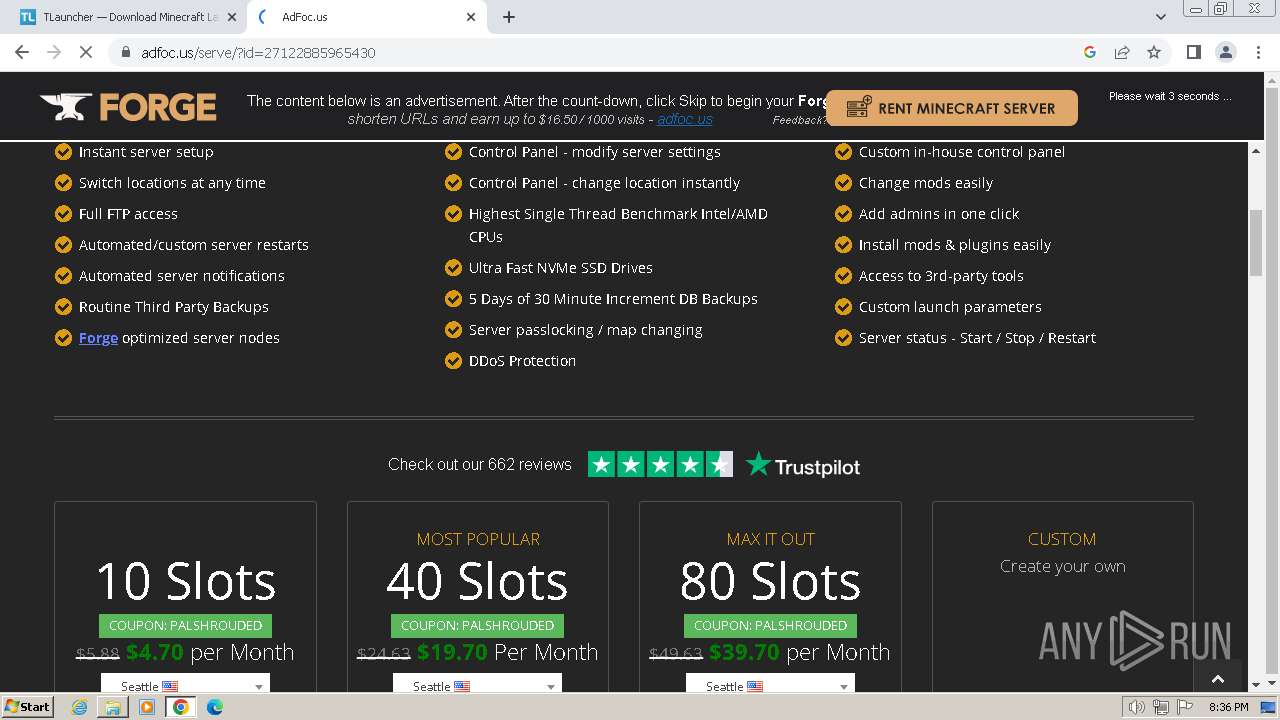Click the Instant server setup checkmark
This screenshot has width=1280, height=720.
[x=63, y=152]
